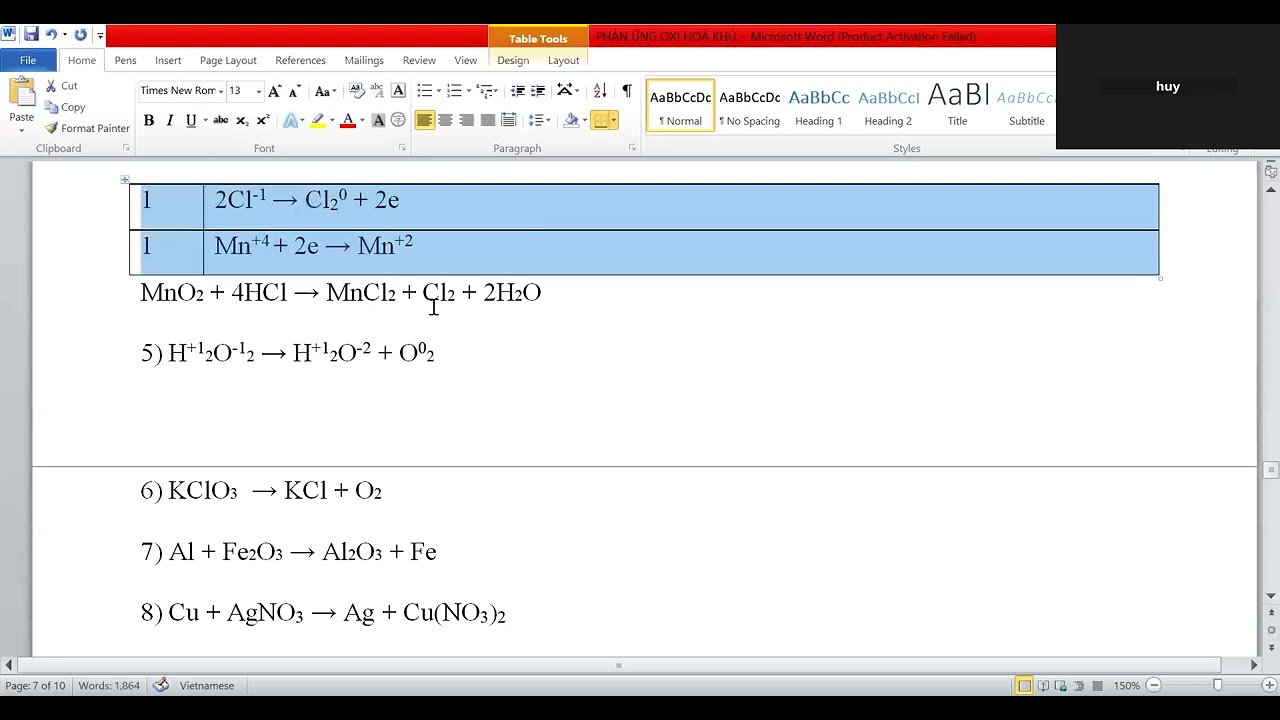Toggle bold formatting
The width and height of the screenshot is (1280, 720).
tap(149, 120)
